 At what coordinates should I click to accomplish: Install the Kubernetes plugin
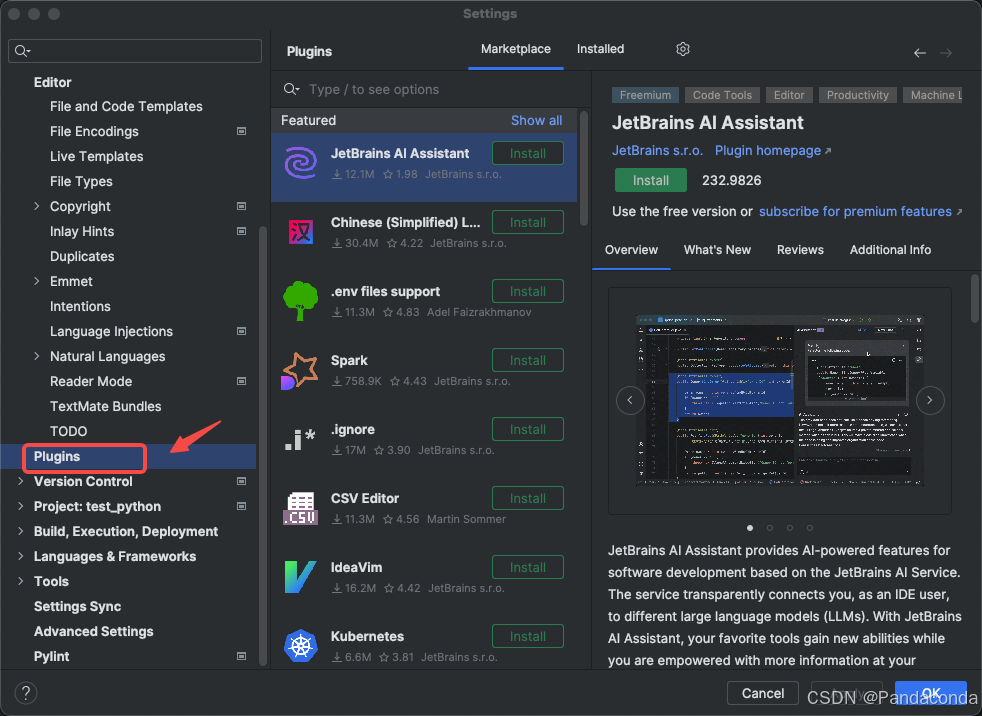(x=527, y=636)
